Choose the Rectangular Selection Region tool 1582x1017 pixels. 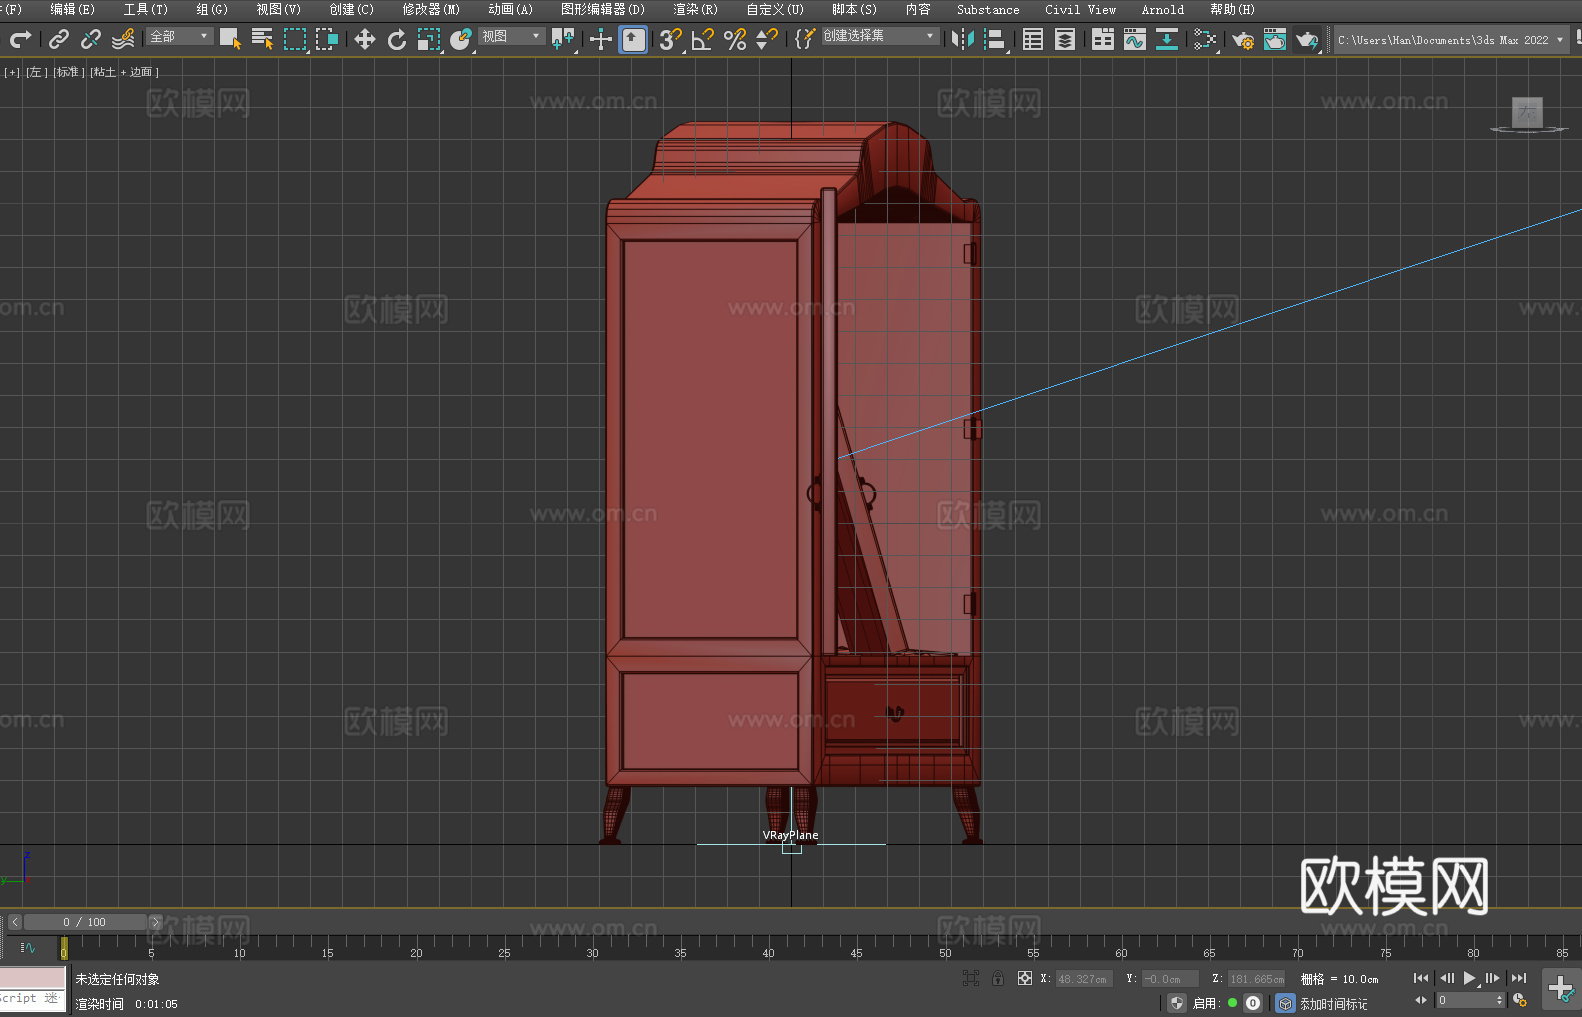click(x=295, y=39)
